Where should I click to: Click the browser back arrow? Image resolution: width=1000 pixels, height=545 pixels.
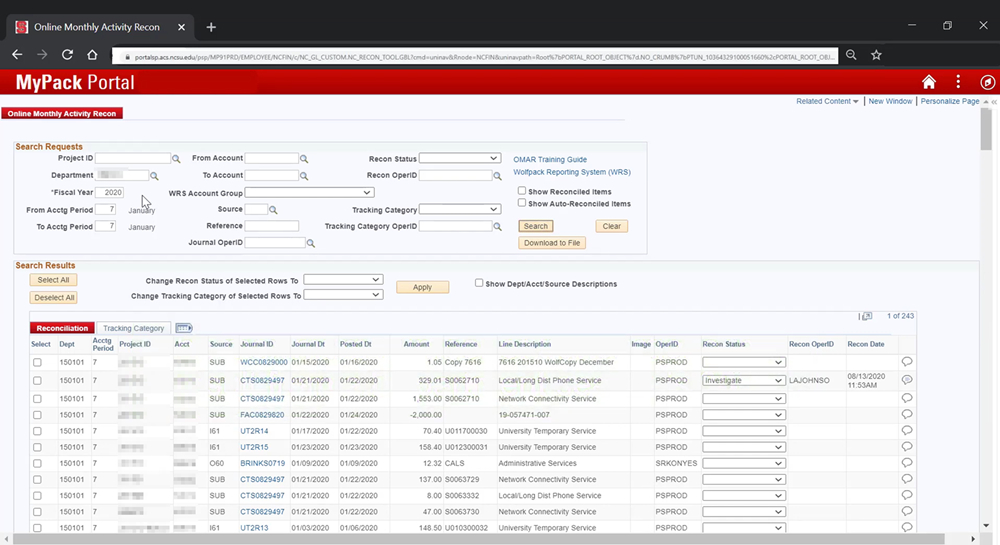coord(17,55)
